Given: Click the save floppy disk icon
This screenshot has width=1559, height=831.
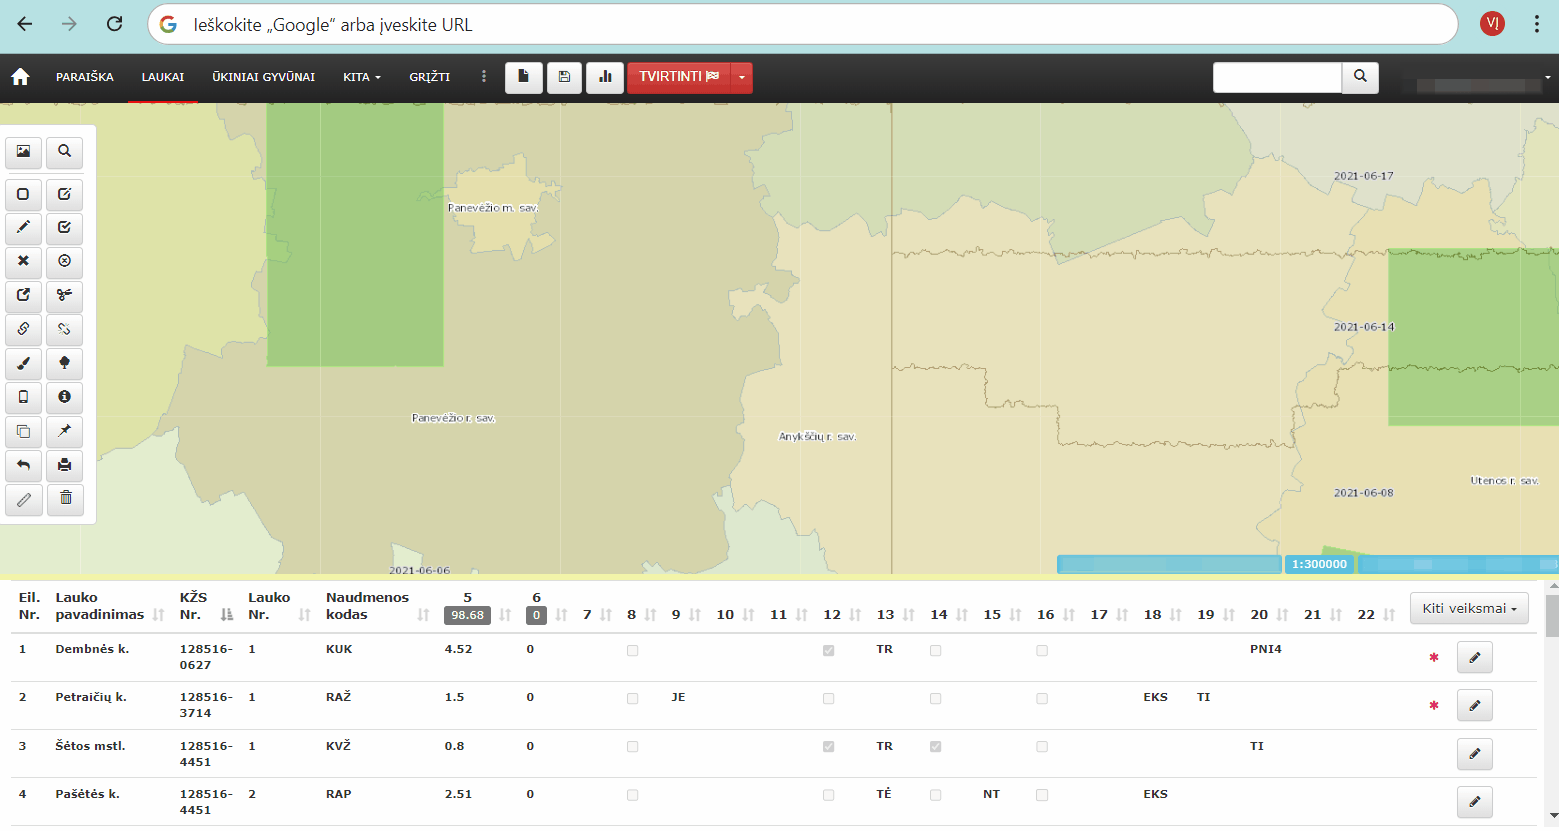Looking at the screenshot, I should (564, 77).
